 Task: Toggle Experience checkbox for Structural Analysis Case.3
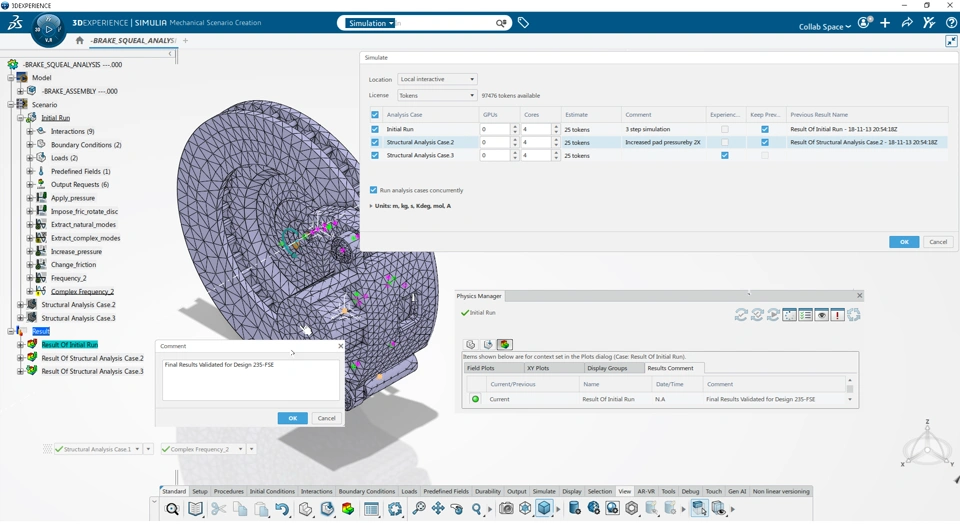tap(725, 155)
